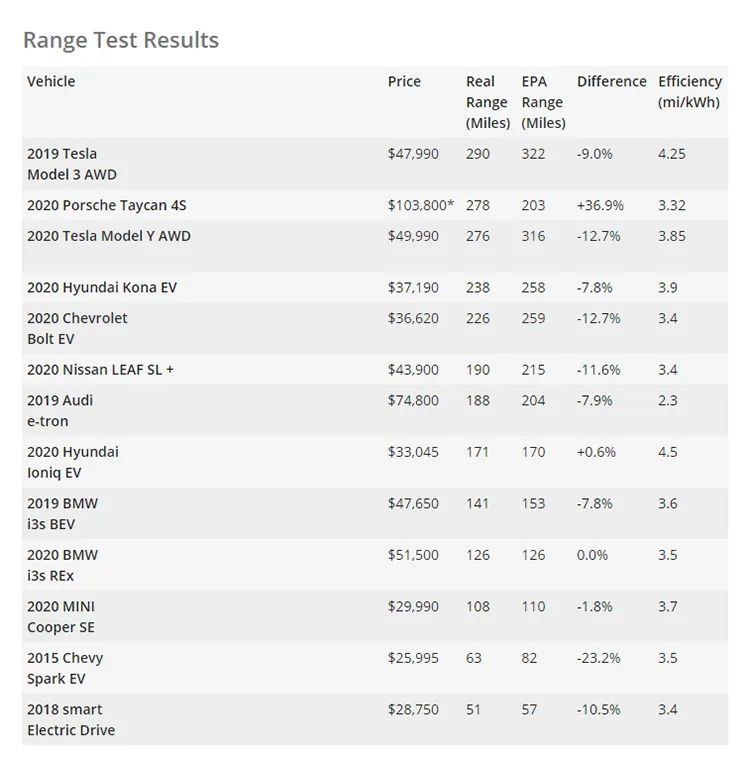Click the 2018 smart Electric Drive row
This screenshot has width=750, height=781.
click(375, 720)
